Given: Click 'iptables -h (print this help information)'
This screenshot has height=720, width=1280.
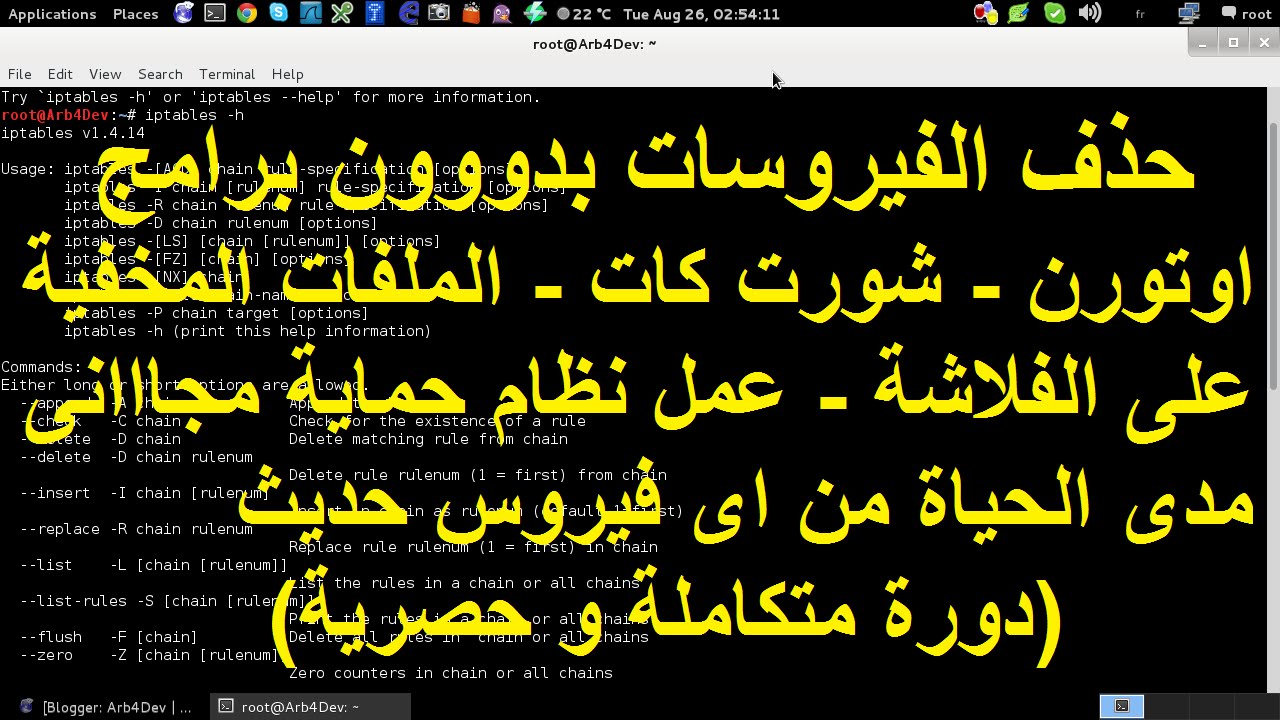Looking at the screenshot, I should tap(248, 331).
